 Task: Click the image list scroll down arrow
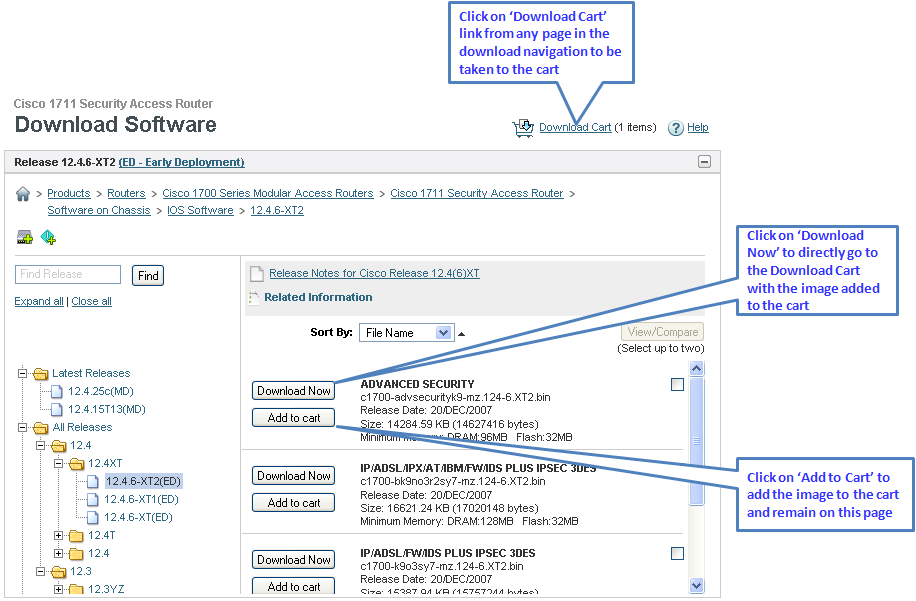696,585
